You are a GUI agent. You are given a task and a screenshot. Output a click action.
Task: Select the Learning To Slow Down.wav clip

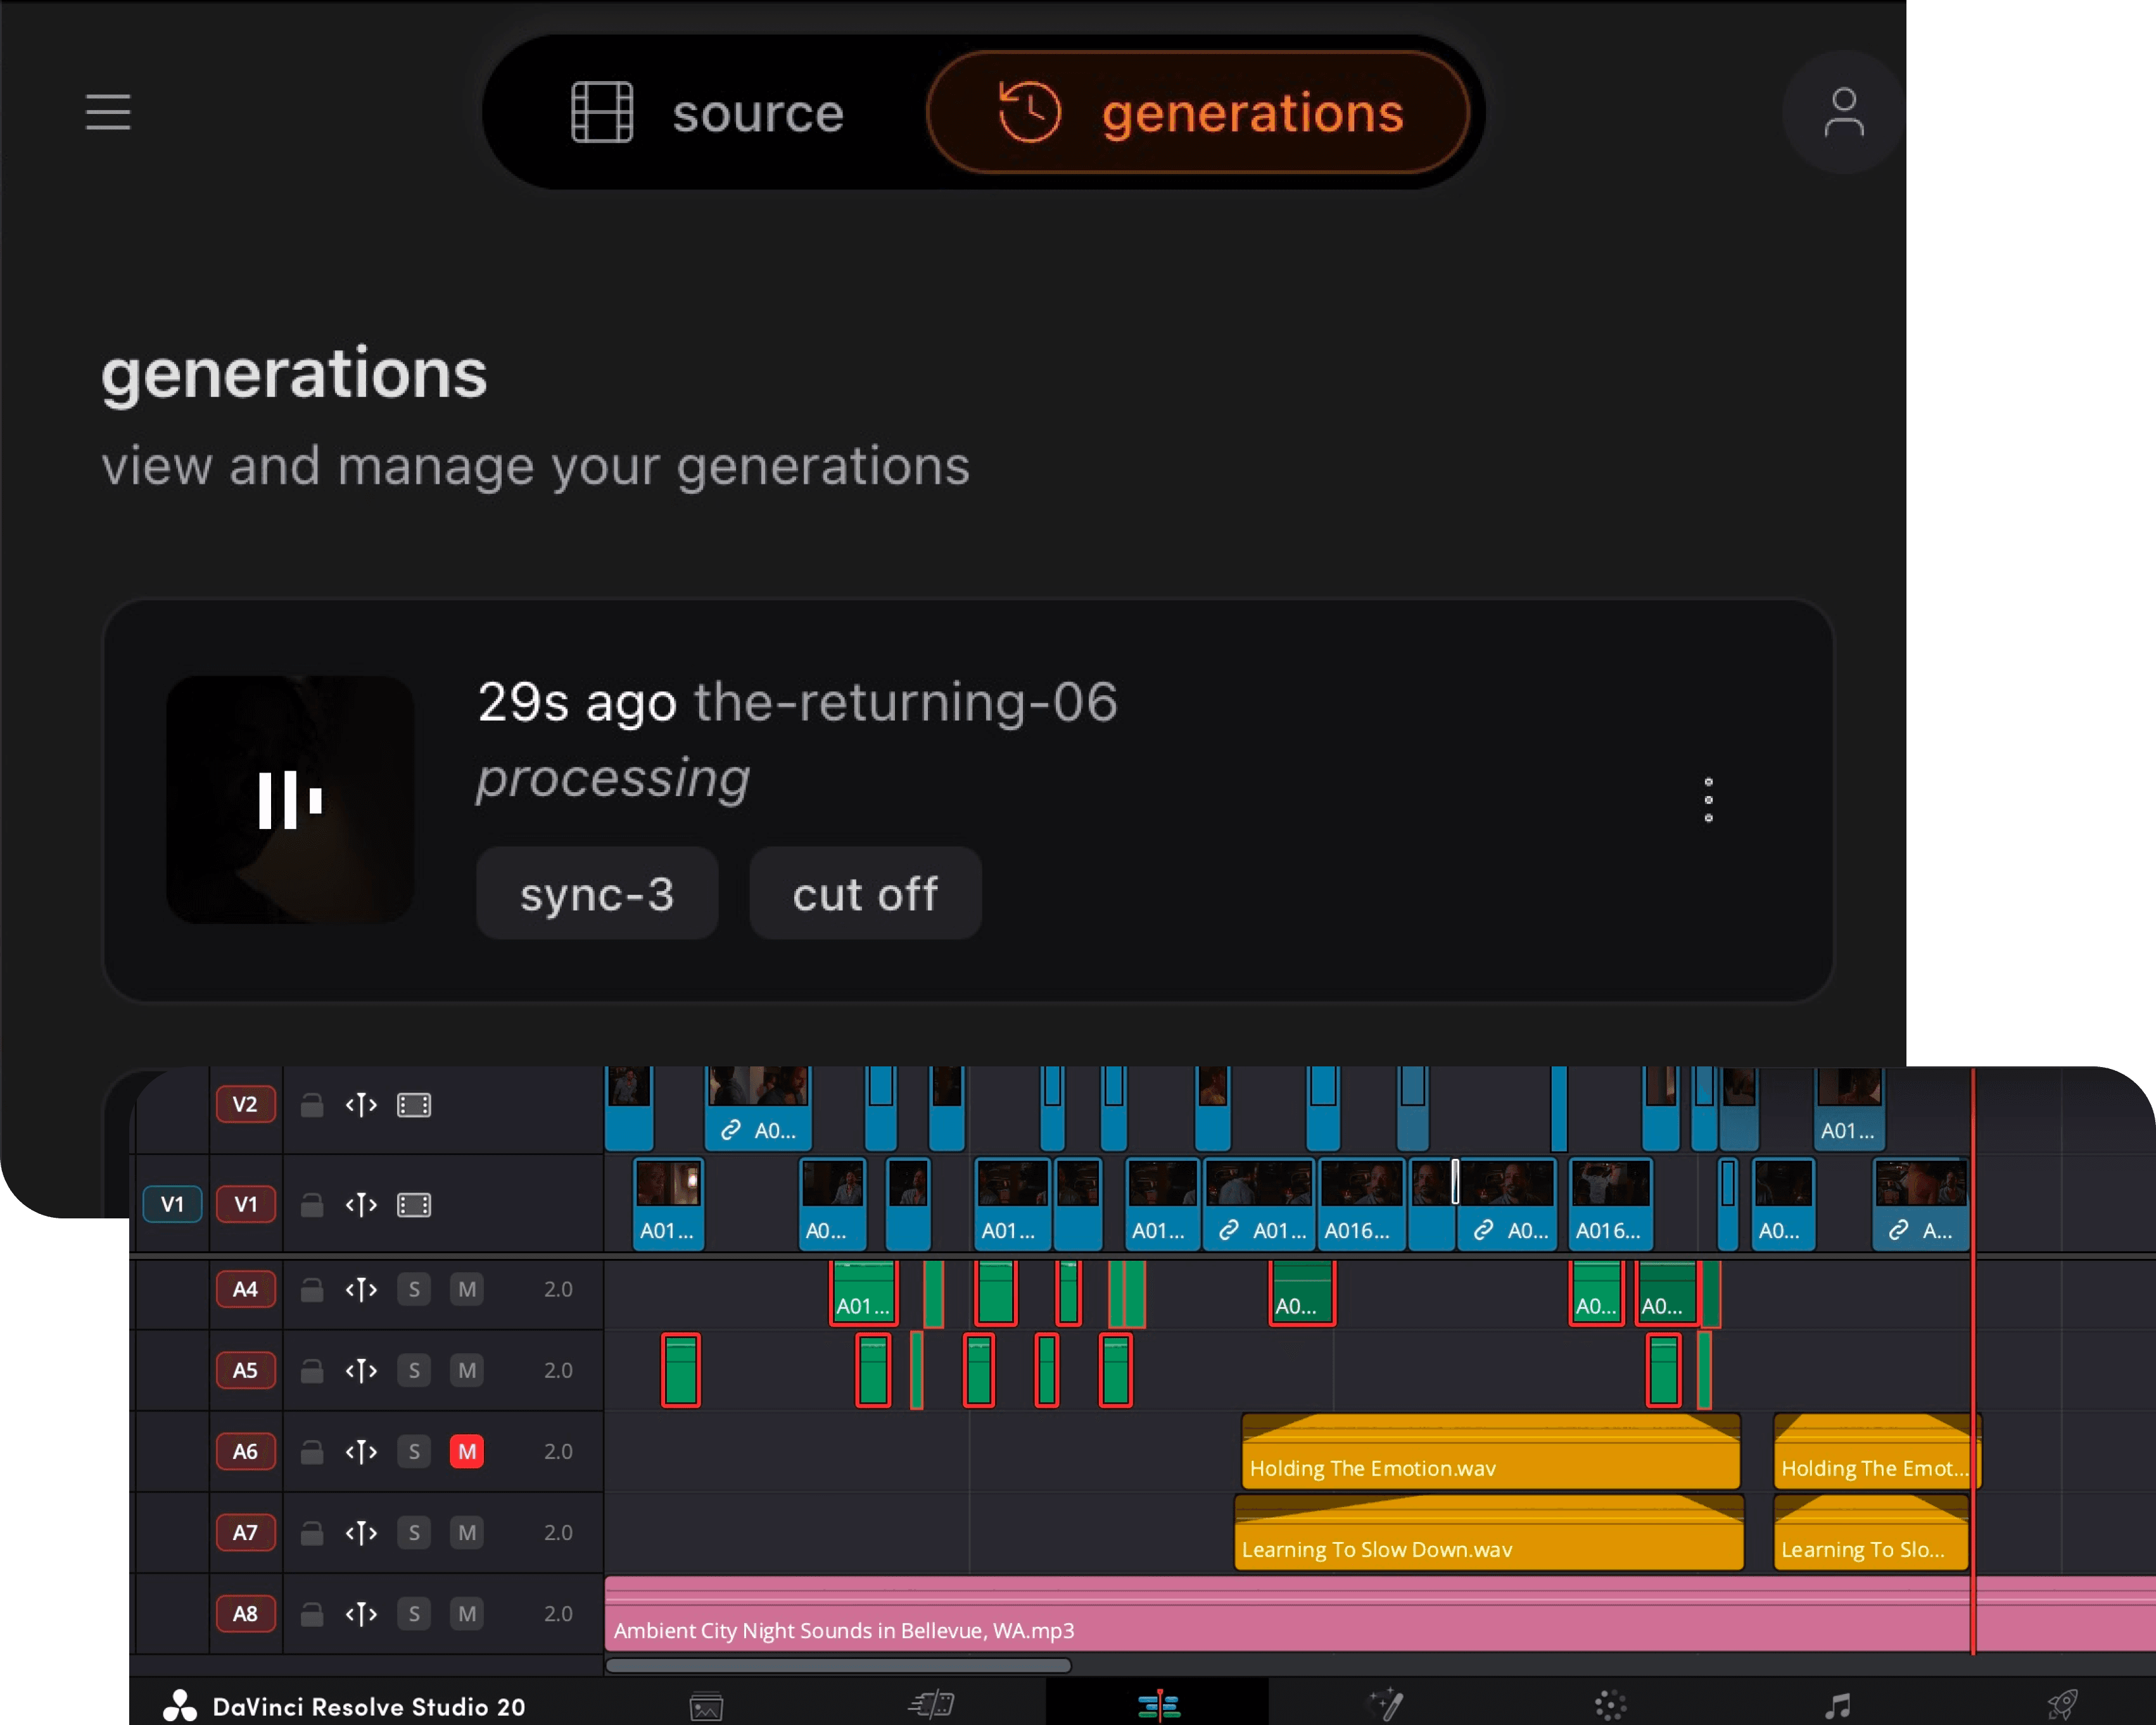pos(1489,1532)
